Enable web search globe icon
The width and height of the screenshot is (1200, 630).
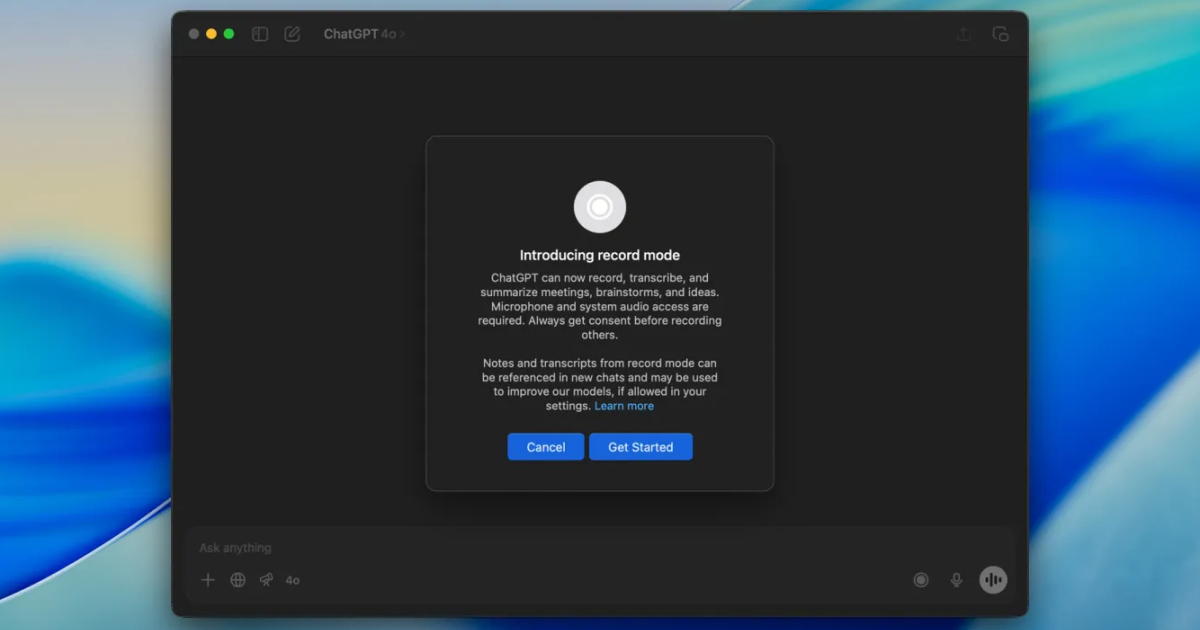238,580
